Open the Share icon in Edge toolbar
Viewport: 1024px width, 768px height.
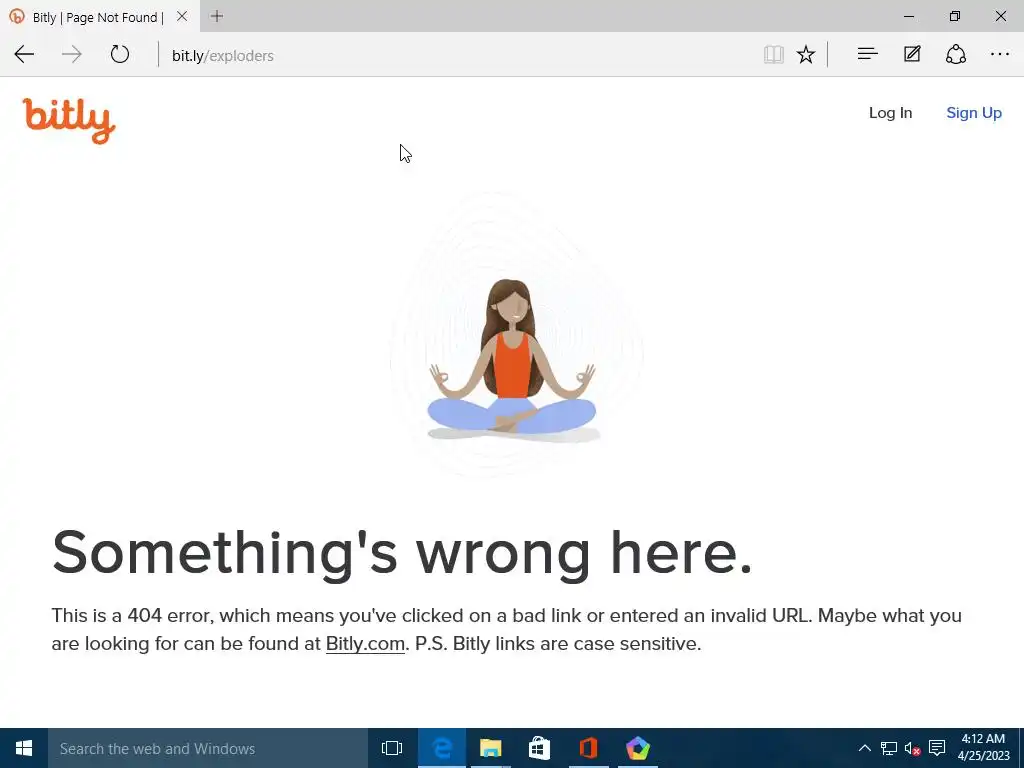[955, 54]
